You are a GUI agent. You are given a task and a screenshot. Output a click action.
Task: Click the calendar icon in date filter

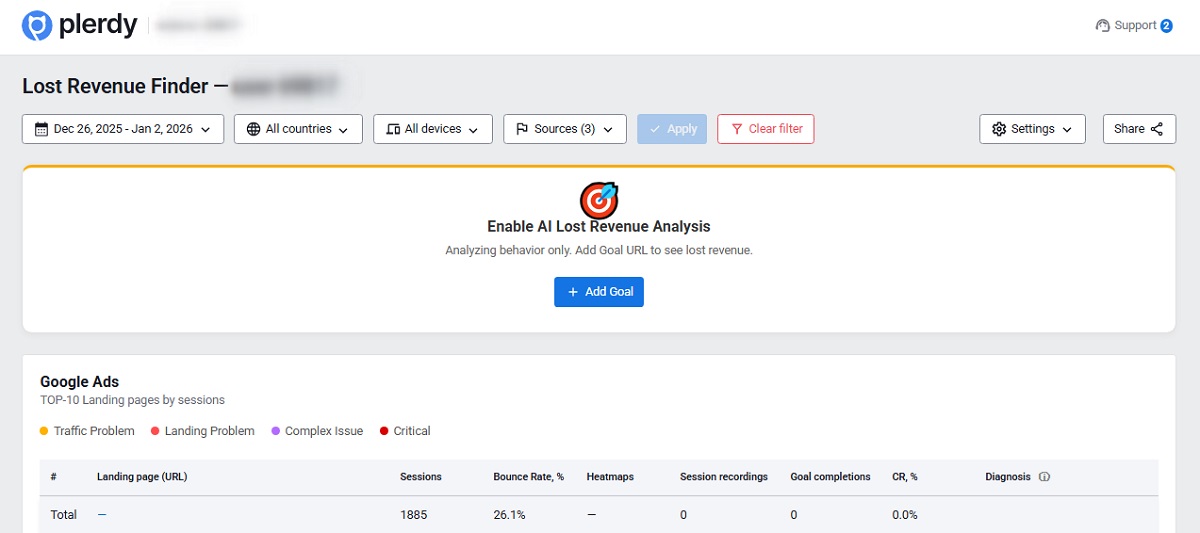click(x=41, y=129)
